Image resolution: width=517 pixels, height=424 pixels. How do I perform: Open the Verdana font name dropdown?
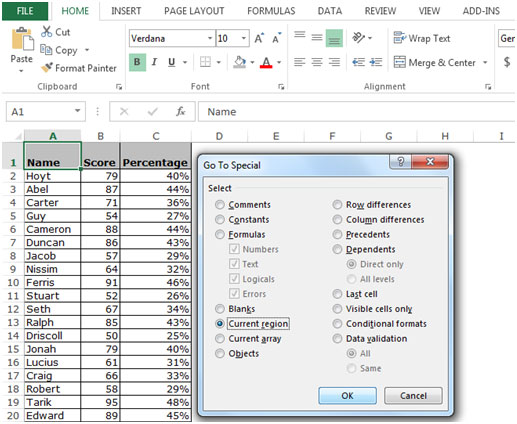click(x=210, y=38)
